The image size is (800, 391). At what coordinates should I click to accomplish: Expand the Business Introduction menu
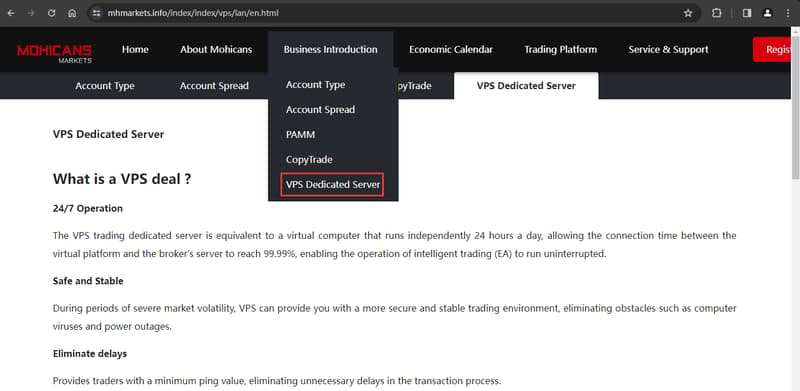tap(331, 50)
